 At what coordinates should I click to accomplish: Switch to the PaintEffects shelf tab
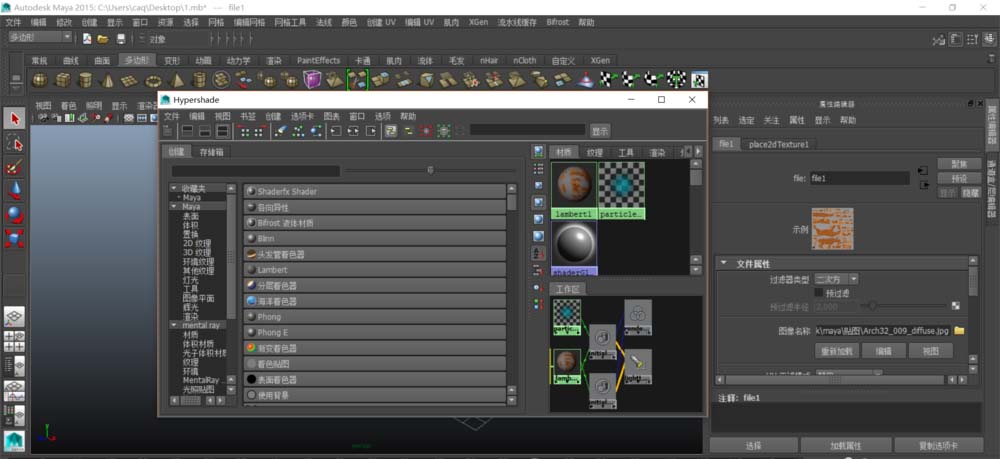pos(318,61)
